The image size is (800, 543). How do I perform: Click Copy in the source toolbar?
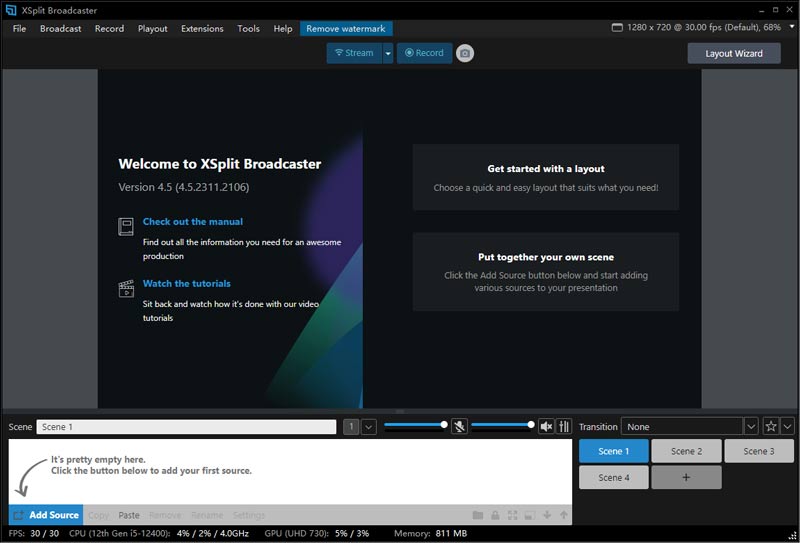(x=98, y=515)
